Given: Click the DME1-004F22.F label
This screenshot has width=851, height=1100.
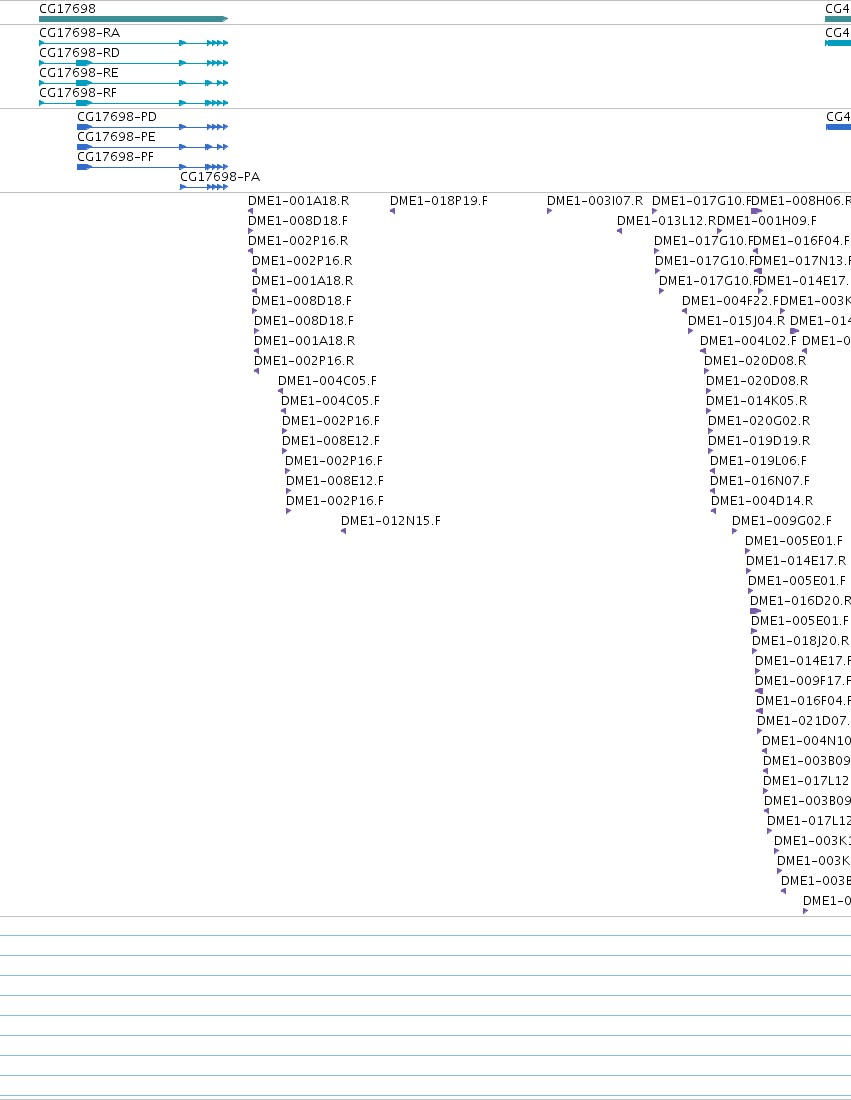Looking at the screenshot, I should pyautogui.click(x=731, y=301).
